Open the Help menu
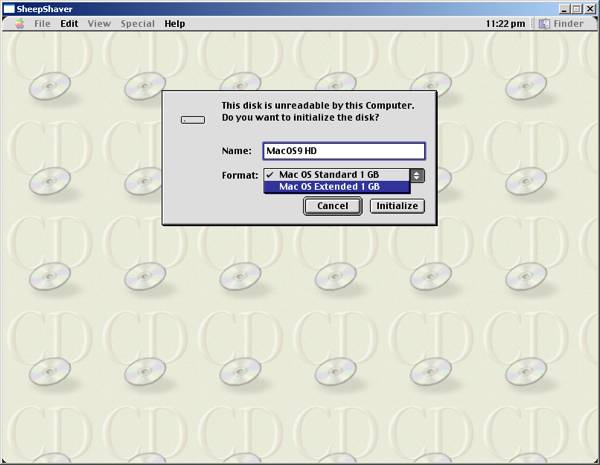The image size is (600, 465). [x=175, y=23]
